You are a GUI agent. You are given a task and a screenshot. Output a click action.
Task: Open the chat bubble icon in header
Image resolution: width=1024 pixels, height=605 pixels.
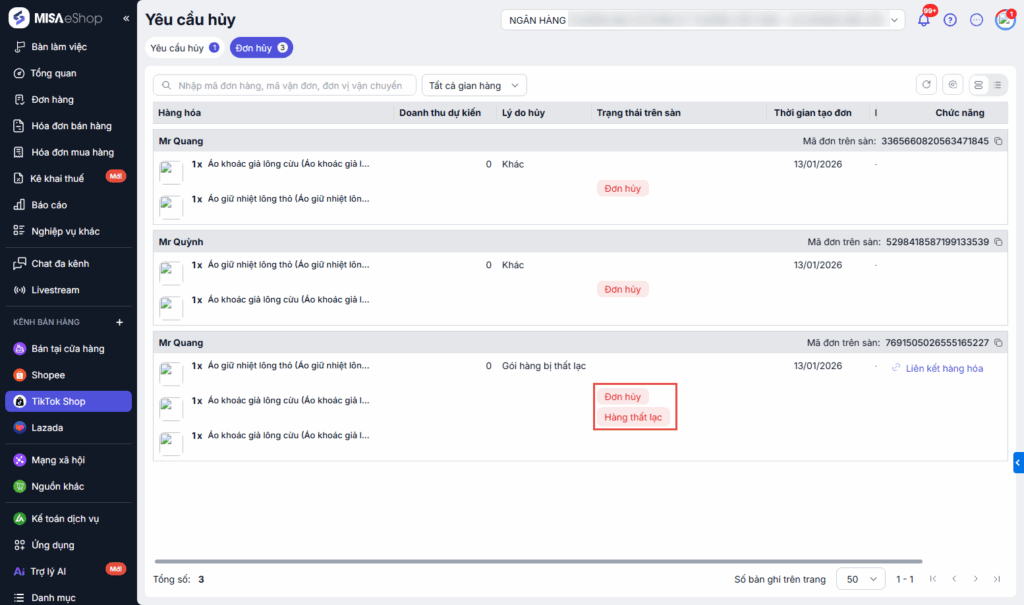(976, 20)
